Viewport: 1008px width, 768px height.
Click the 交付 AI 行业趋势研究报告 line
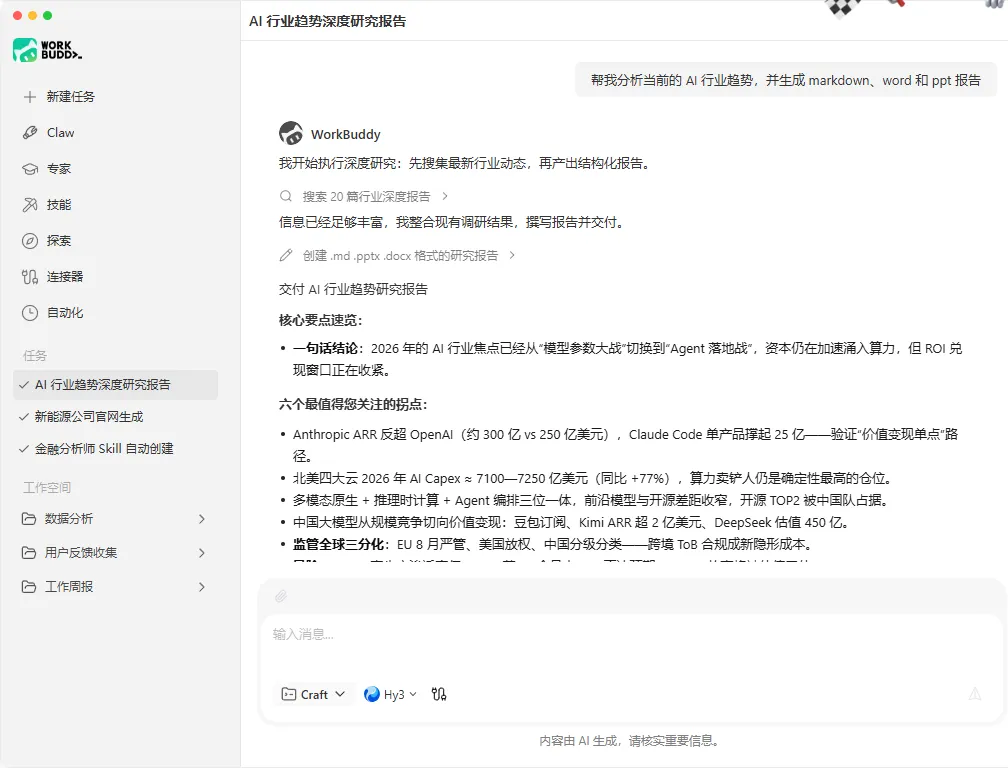pos(354,289)
